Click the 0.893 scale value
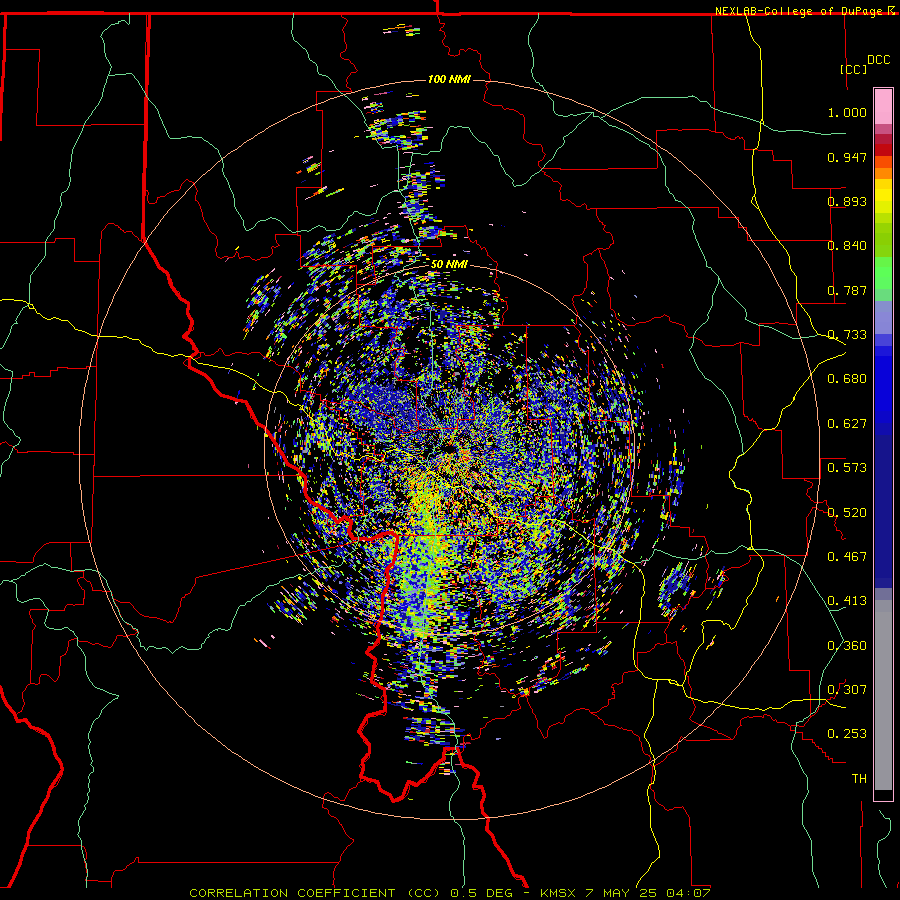The image size is (900, 900). point(847,201)
